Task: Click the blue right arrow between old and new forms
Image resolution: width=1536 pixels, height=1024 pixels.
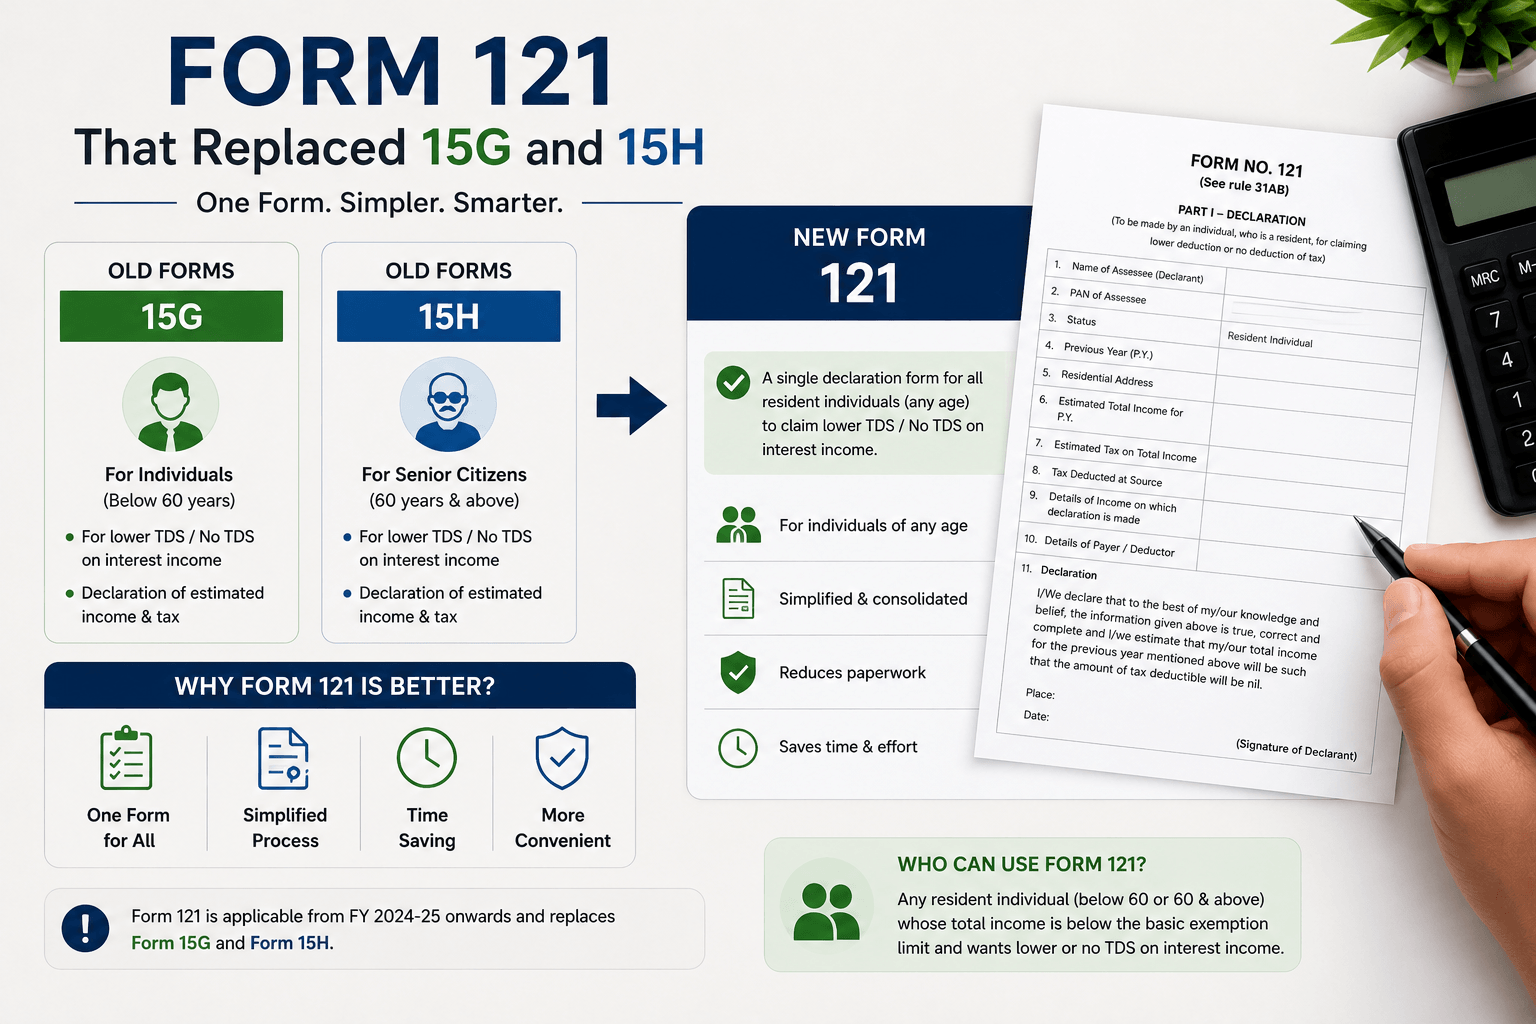Action: (631, 405)
